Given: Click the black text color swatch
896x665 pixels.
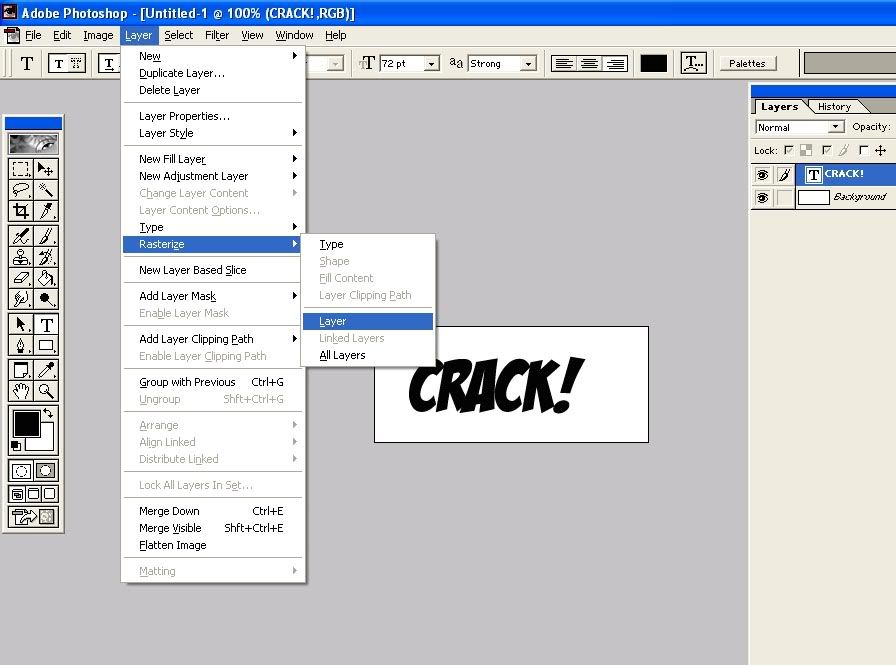Looking at the screenshot, I should [654, 63].
